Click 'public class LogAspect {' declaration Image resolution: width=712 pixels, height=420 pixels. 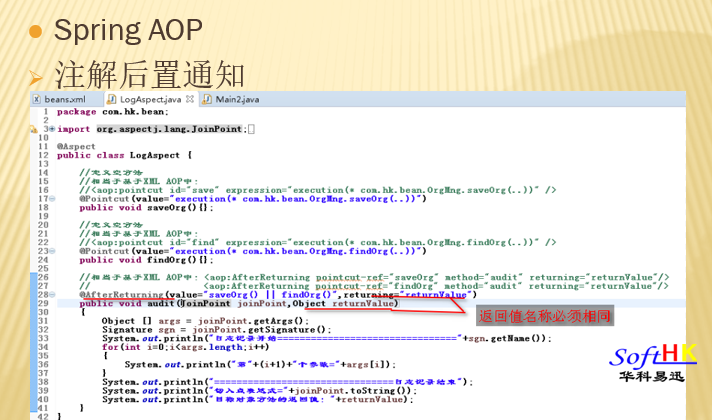pos(124,155)
